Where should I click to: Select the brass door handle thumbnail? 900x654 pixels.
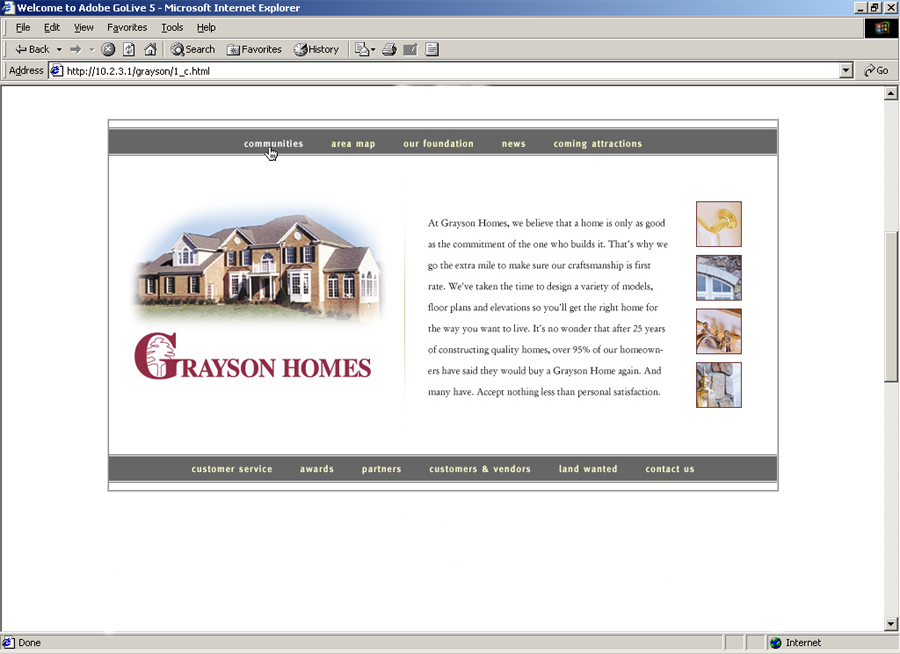(x=718, y=224)
